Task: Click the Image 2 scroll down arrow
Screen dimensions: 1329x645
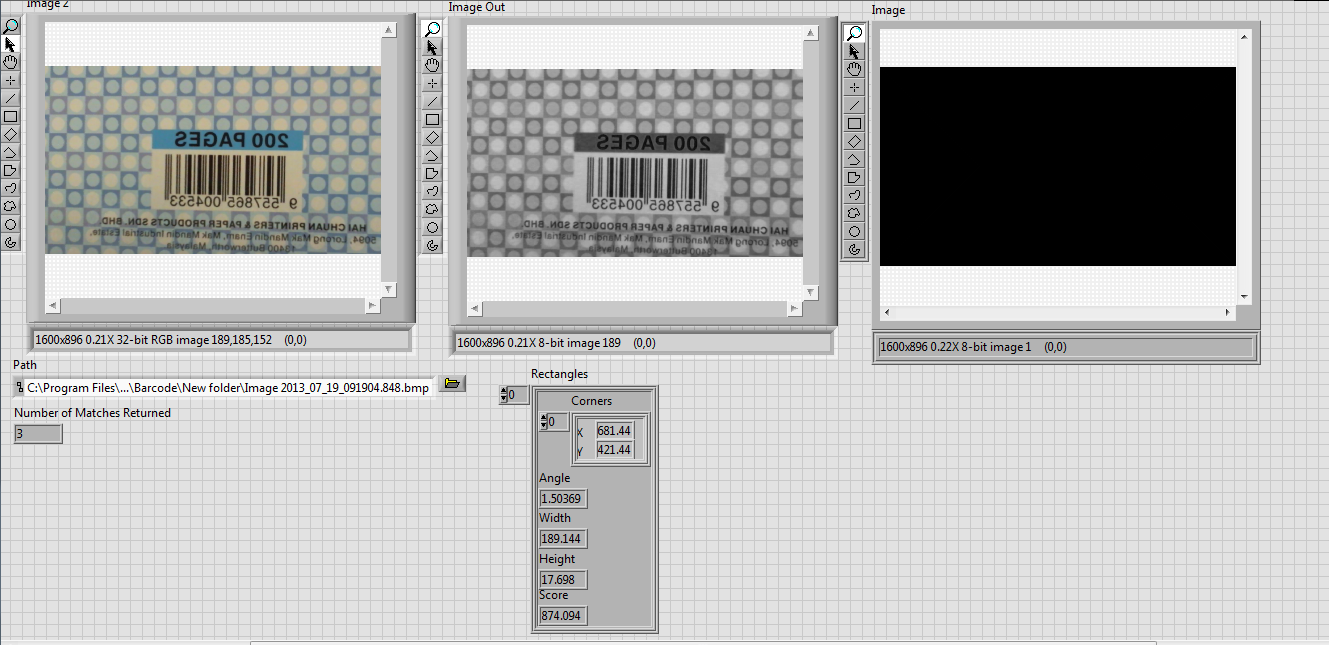Action: coord(388,290)
